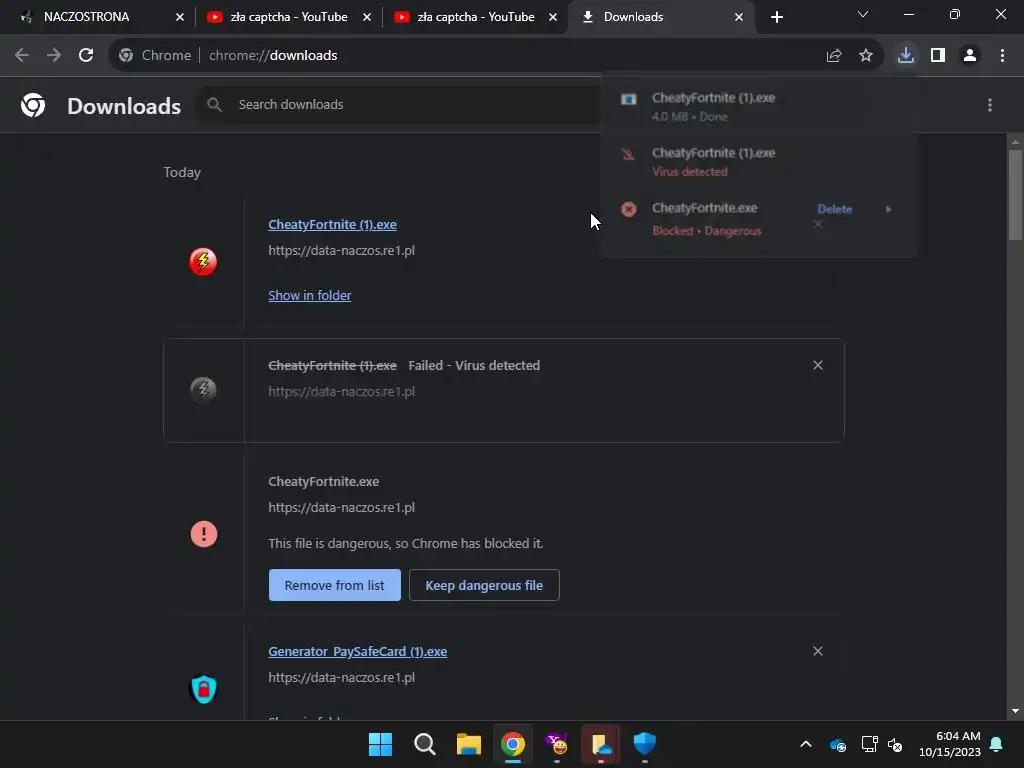Open the profile avatar menu
The width and height of the screenshot is (1024, 768).
point(970,56)
